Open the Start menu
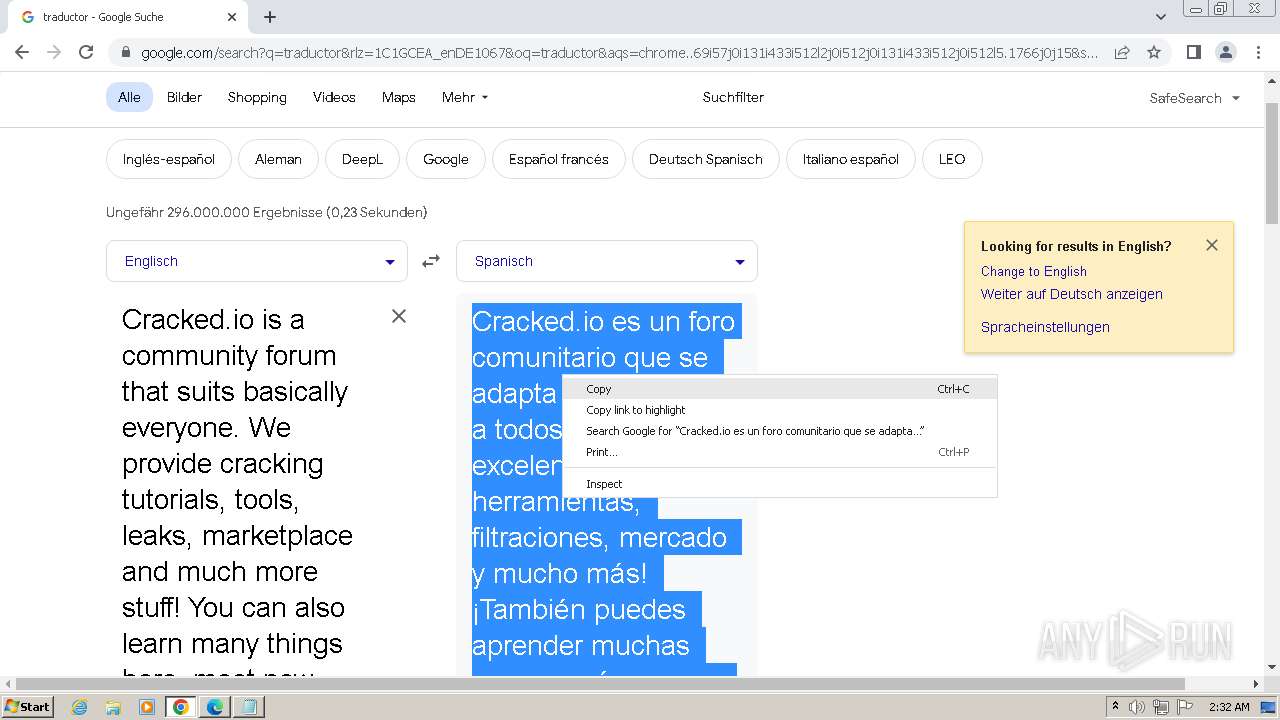 [27, 707]
